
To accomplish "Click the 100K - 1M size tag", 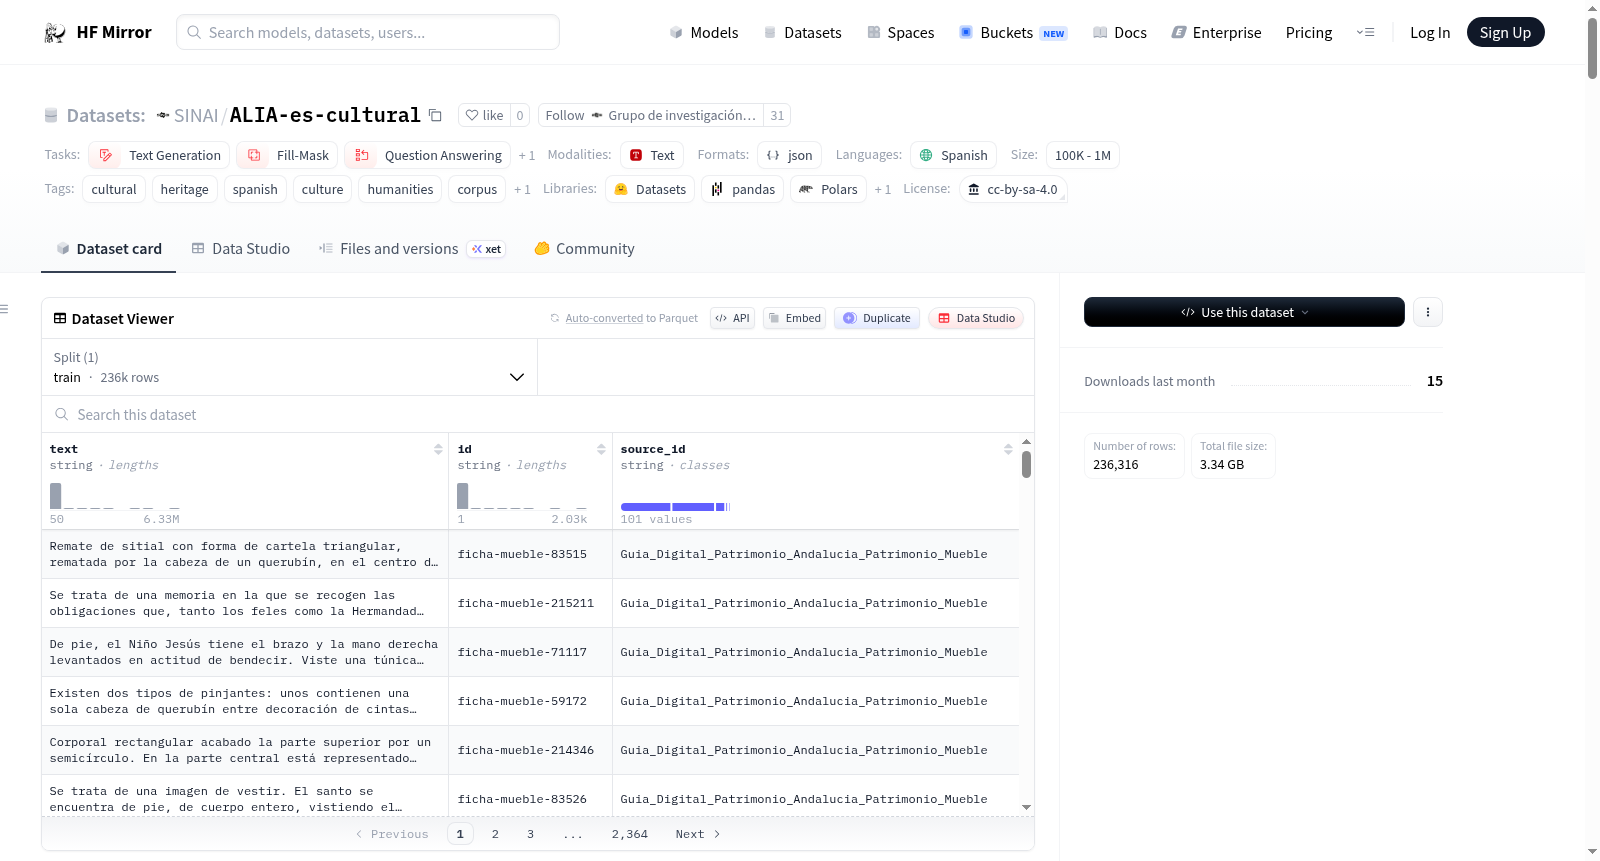I will click(1083, 155).
